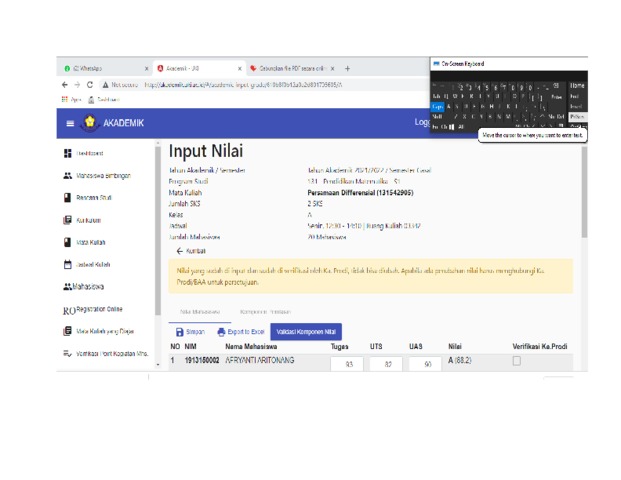
Task: Click the Tugas score field for AFRYANTI
Action: pos(347,365)
